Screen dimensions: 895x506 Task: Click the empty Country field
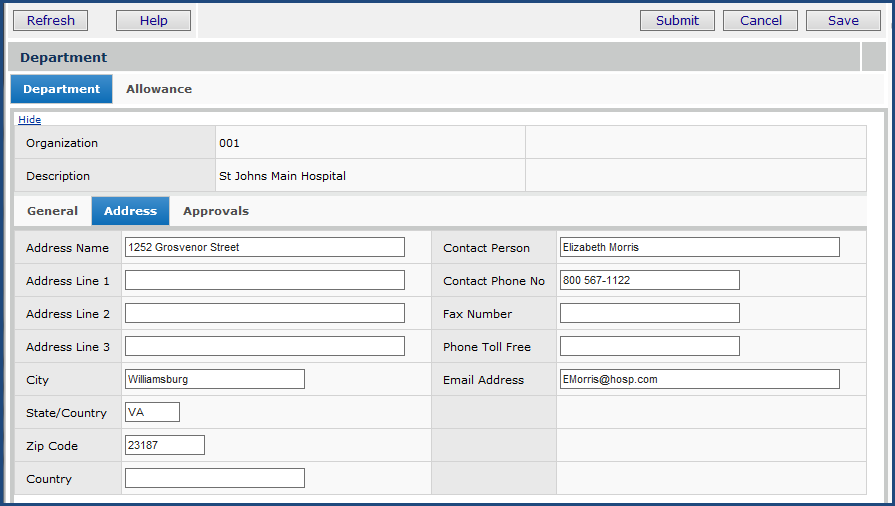[215, 478]
